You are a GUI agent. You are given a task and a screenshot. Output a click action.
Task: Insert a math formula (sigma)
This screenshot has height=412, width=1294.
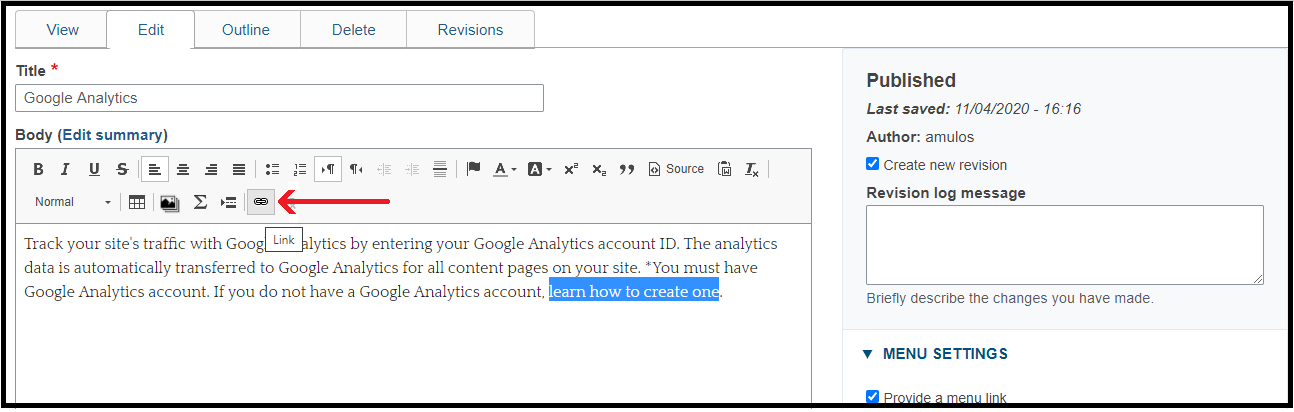pos(200,202)
